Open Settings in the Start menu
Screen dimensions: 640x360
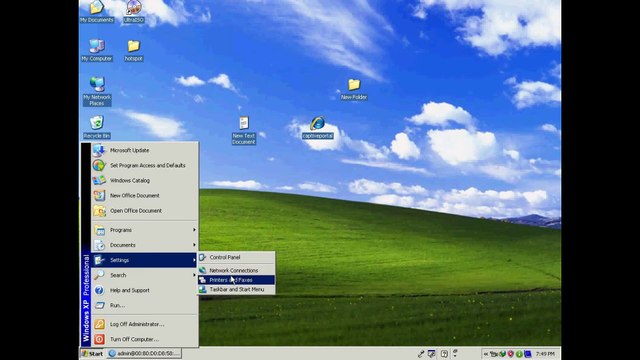tap(144, 260)
